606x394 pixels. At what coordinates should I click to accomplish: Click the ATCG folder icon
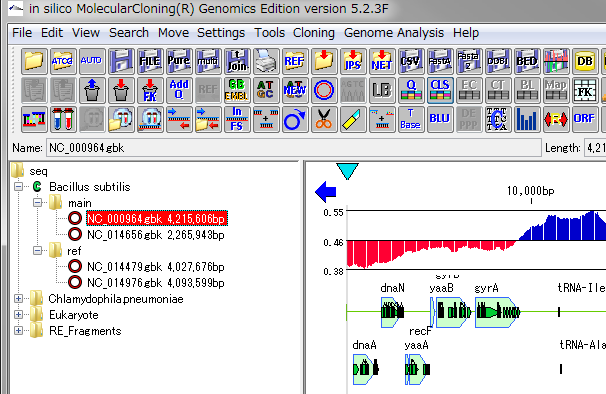(63, 61)
